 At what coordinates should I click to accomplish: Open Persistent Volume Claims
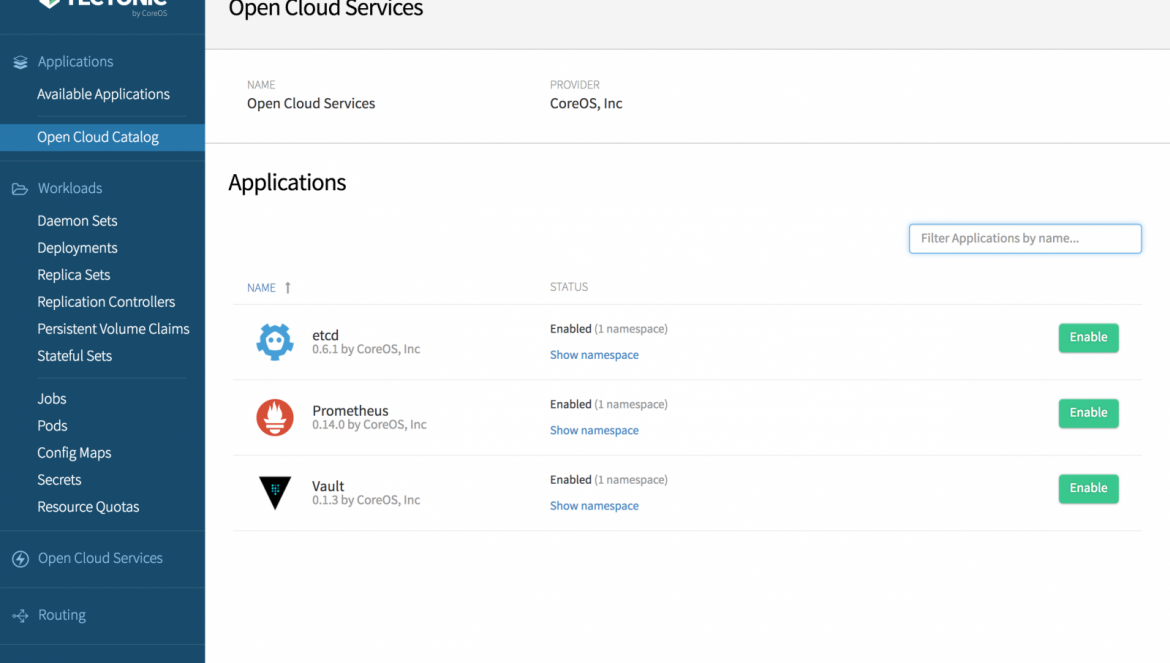point(113,329)
